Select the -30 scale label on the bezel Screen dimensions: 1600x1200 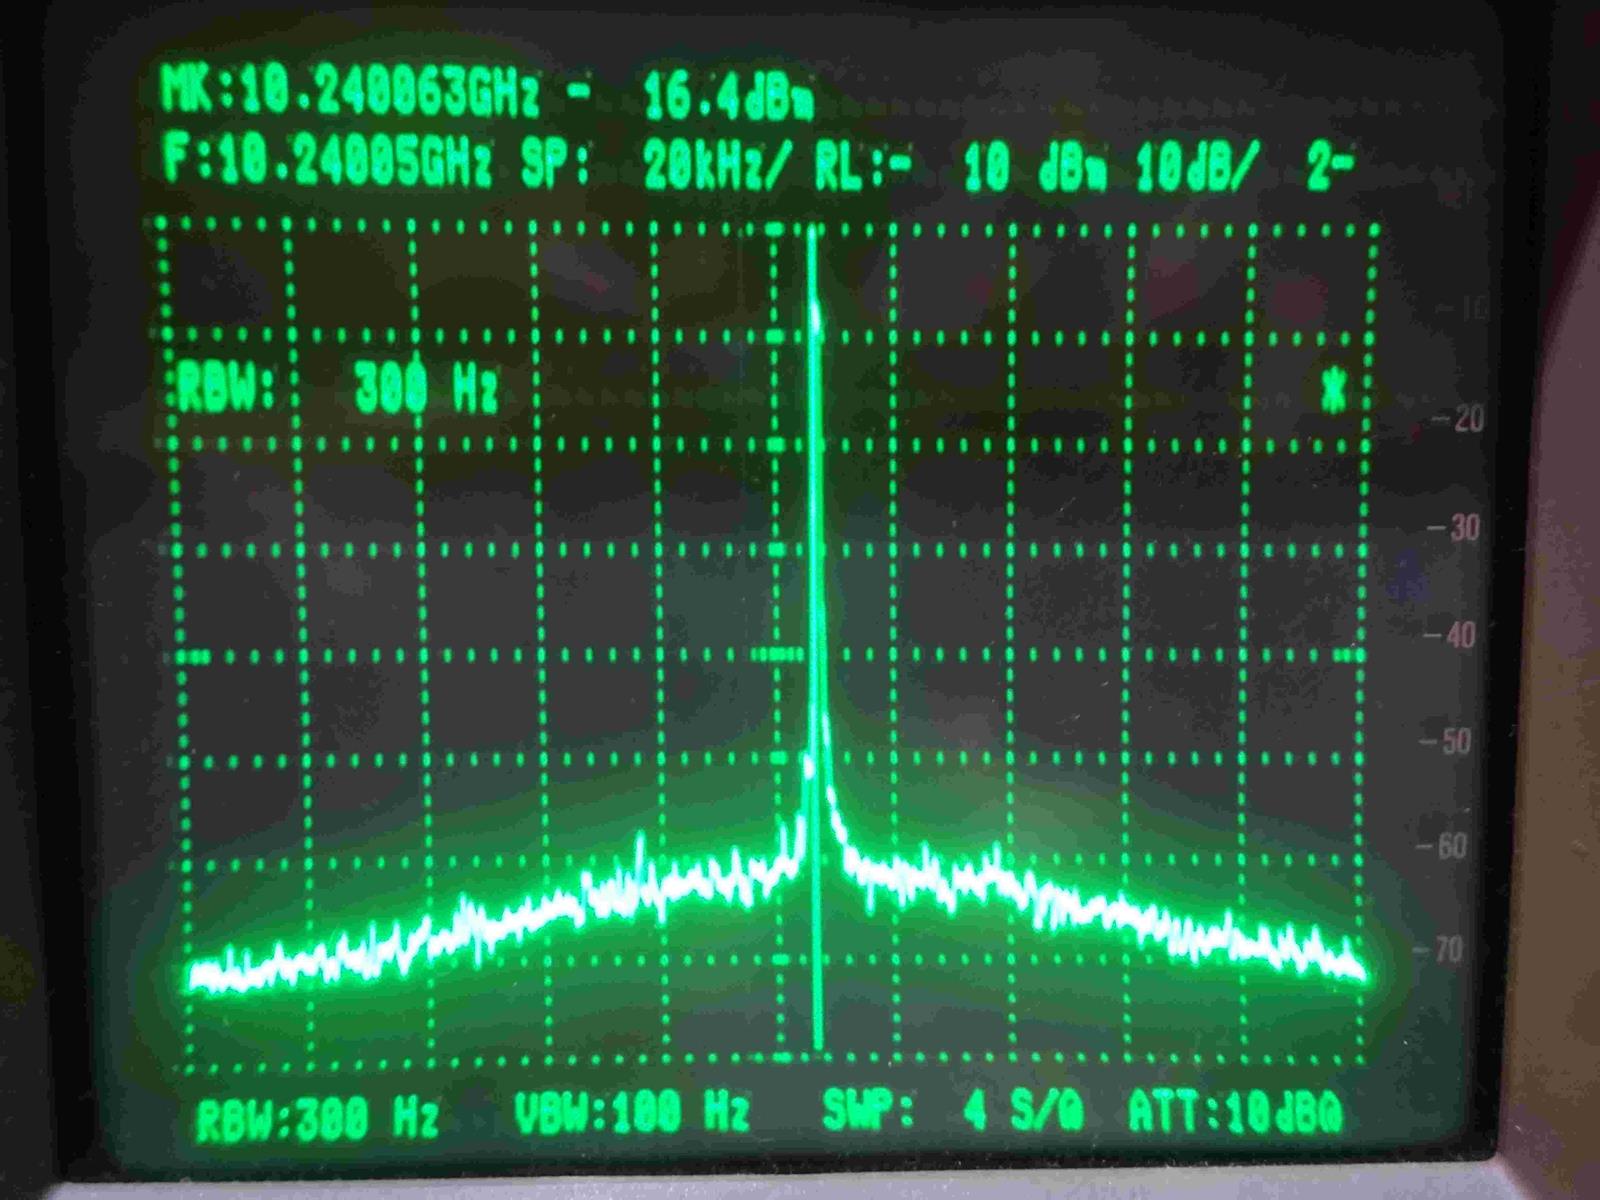click(x=1454, y=527)
